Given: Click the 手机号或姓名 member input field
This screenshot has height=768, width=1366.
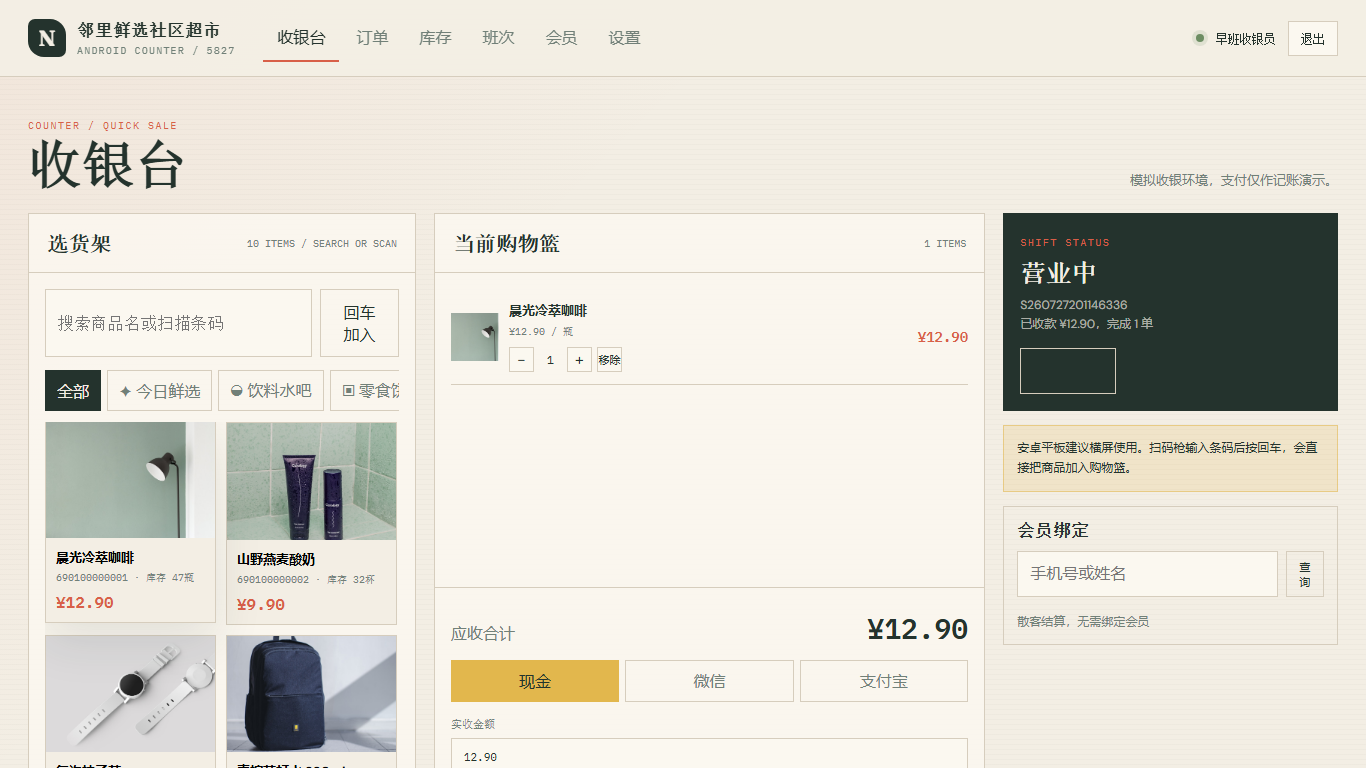Looking at the screenshot, I should (x=1147, y=574).
